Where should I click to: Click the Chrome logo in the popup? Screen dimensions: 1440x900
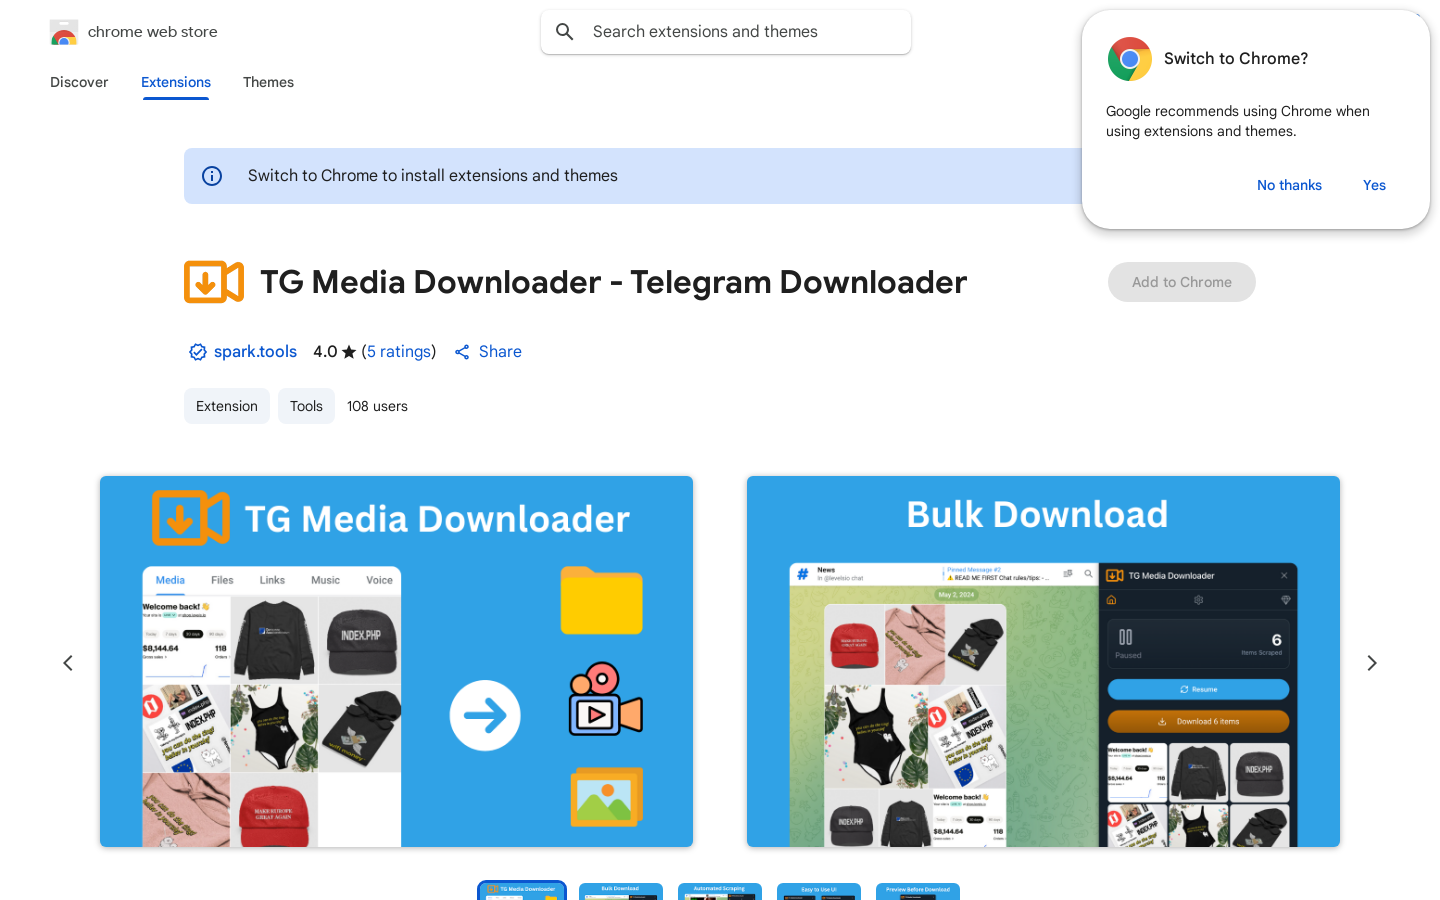pyautogui.click(x=1130, y=59)
